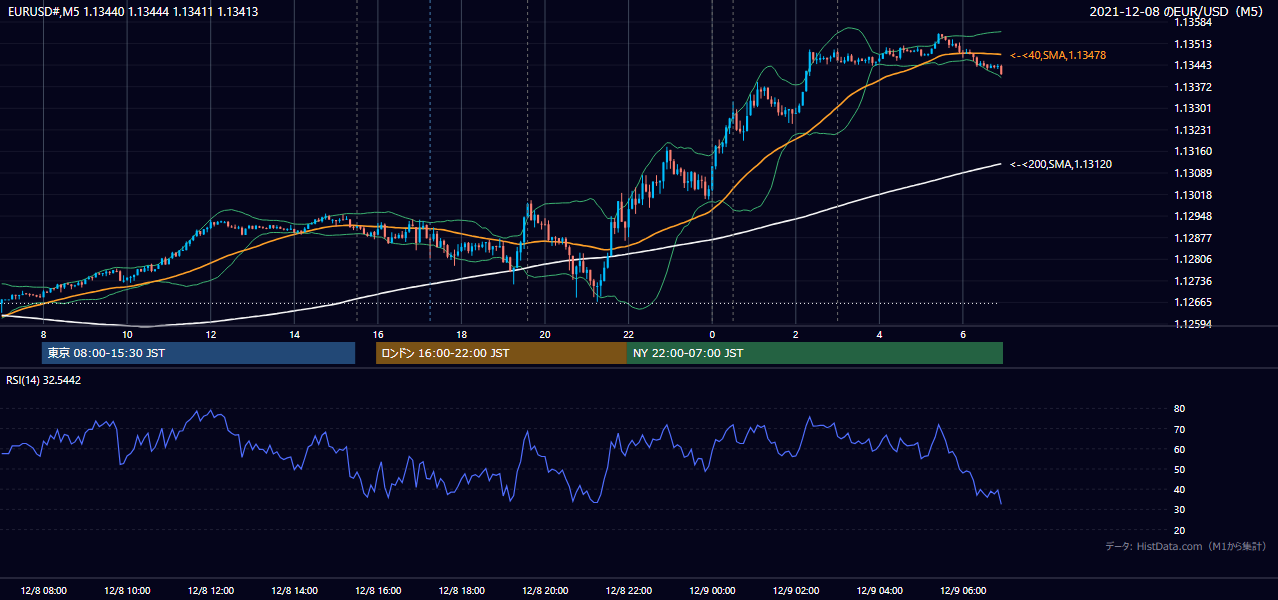The image size is (1278, 600).
Task: Click the 12/8 22:00 bottom time label
Action: tap(628, 590)
